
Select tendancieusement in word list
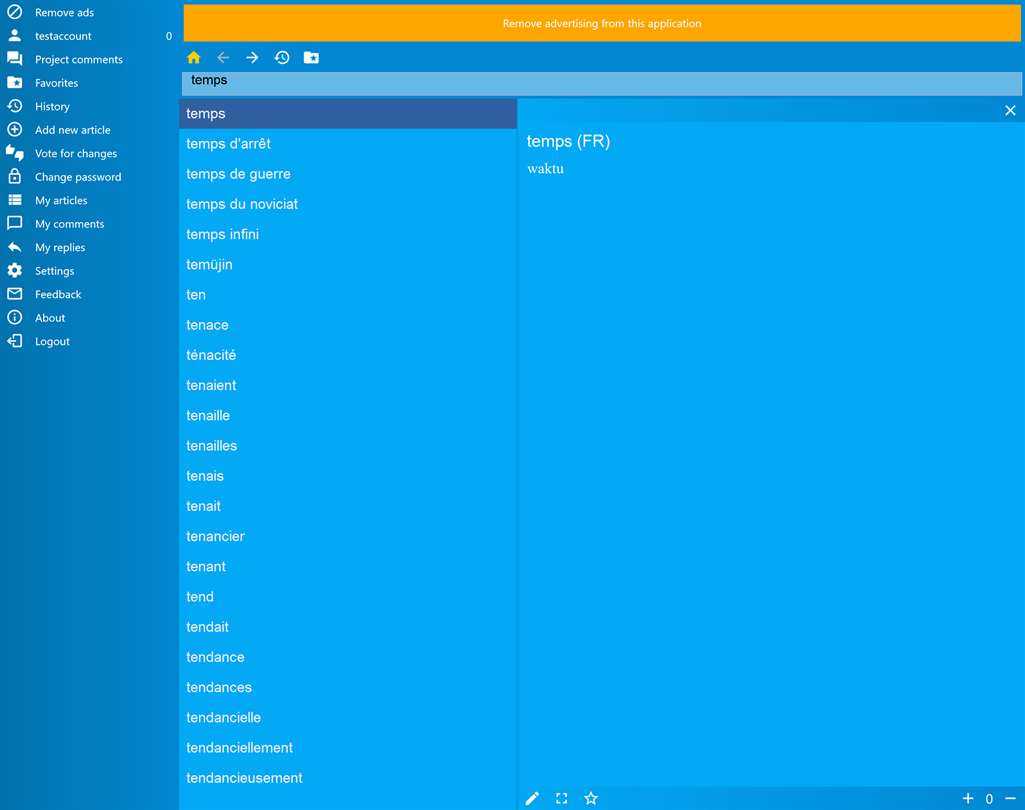pyautogui.click(x=348, y=778)
